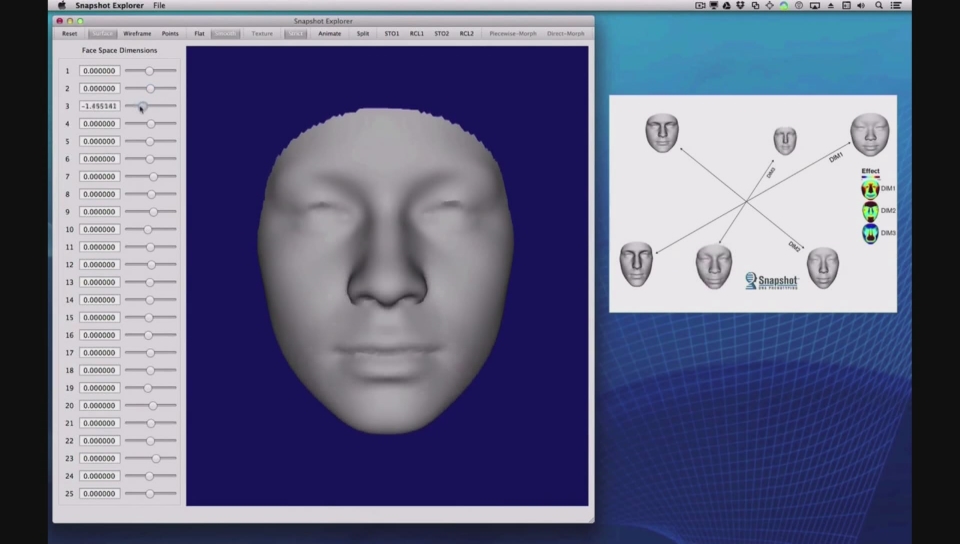The height and width of the screenshot is (544, 960).
Task: Click the Spotlight search magnifier icon
Action: pos(879,5)
